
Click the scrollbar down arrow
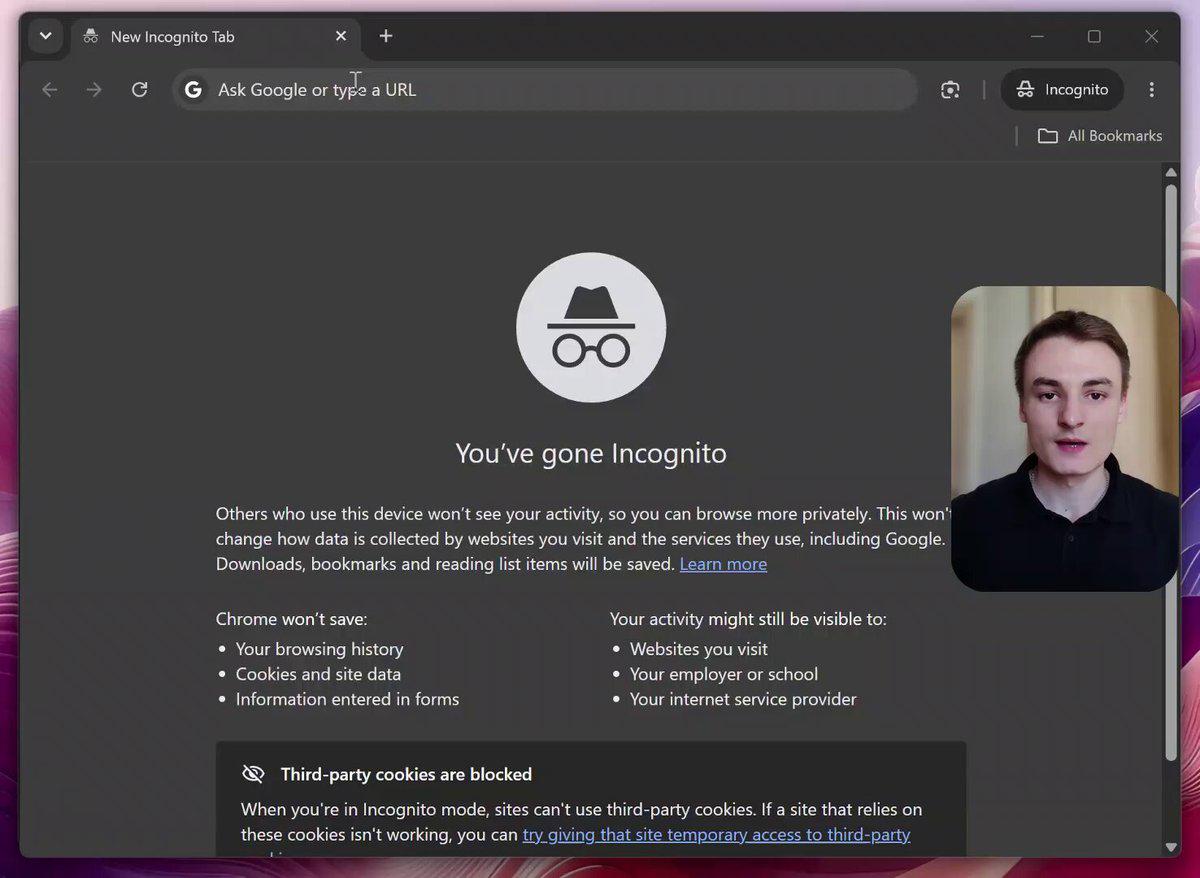click(x=1172, y=848)
